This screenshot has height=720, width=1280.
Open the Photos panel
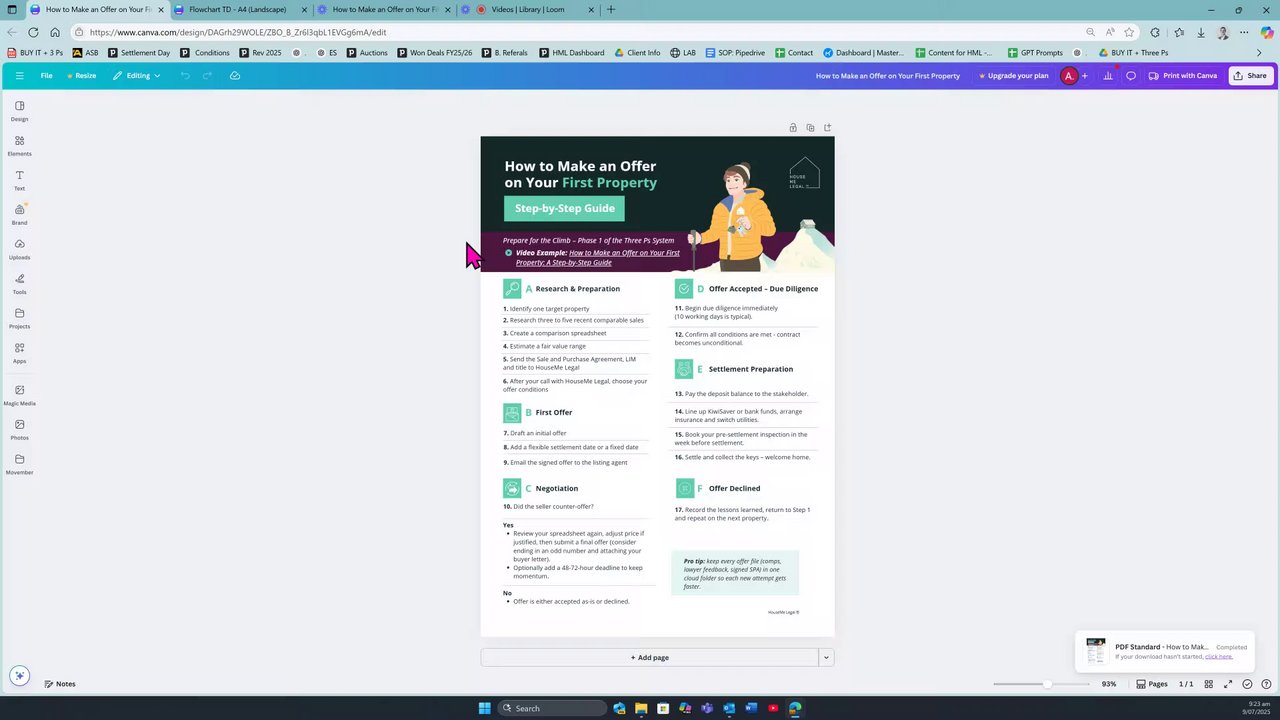[x=19, y=430]
